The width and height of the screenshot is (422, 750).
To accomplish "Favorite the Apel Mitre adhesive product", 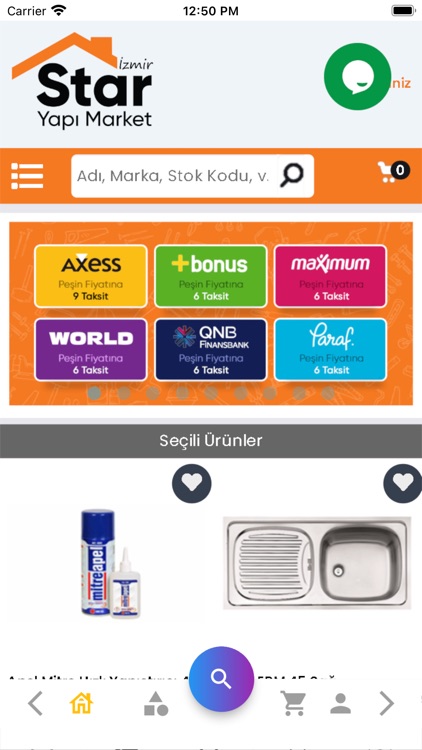I will (191, 483).
